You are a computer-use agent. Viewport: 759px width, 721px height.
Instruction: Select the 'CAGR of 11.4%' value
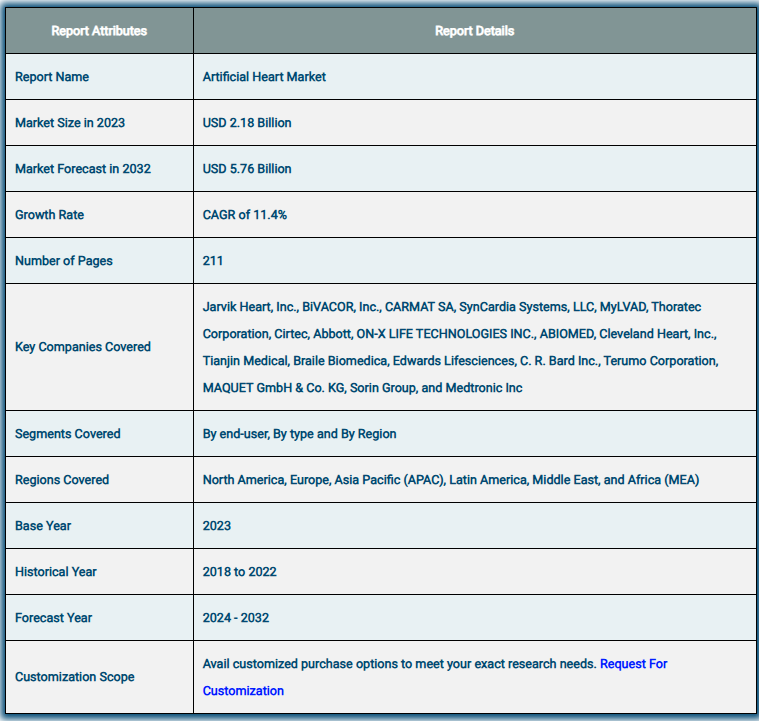pyautogui.click(x=244, y=215)
